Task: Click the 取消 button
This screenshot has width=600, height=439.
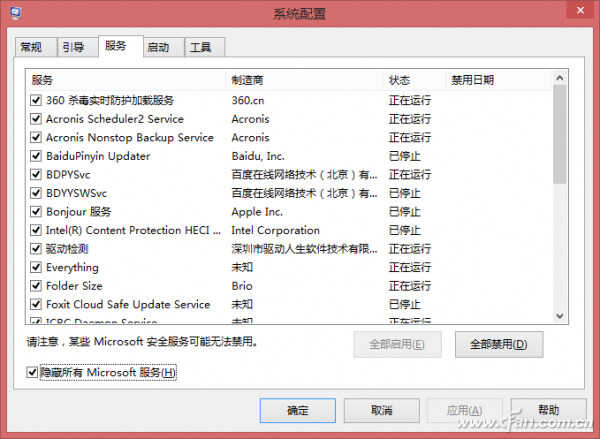Action: coord(382,411)
